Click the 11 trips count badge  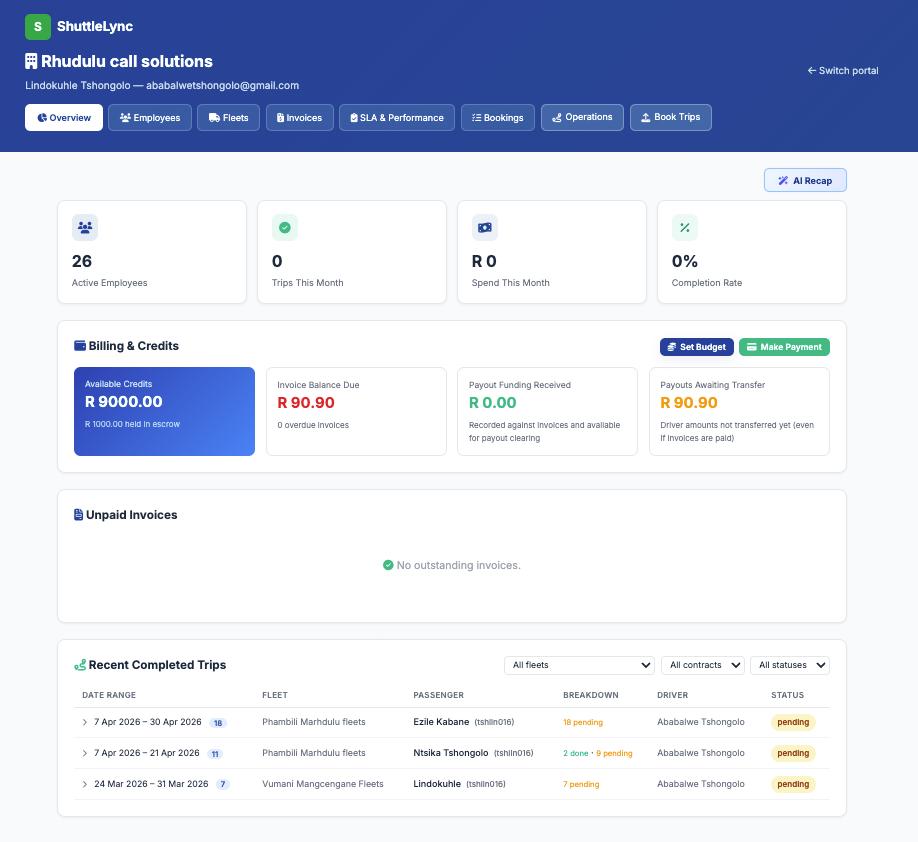(215, 754)
